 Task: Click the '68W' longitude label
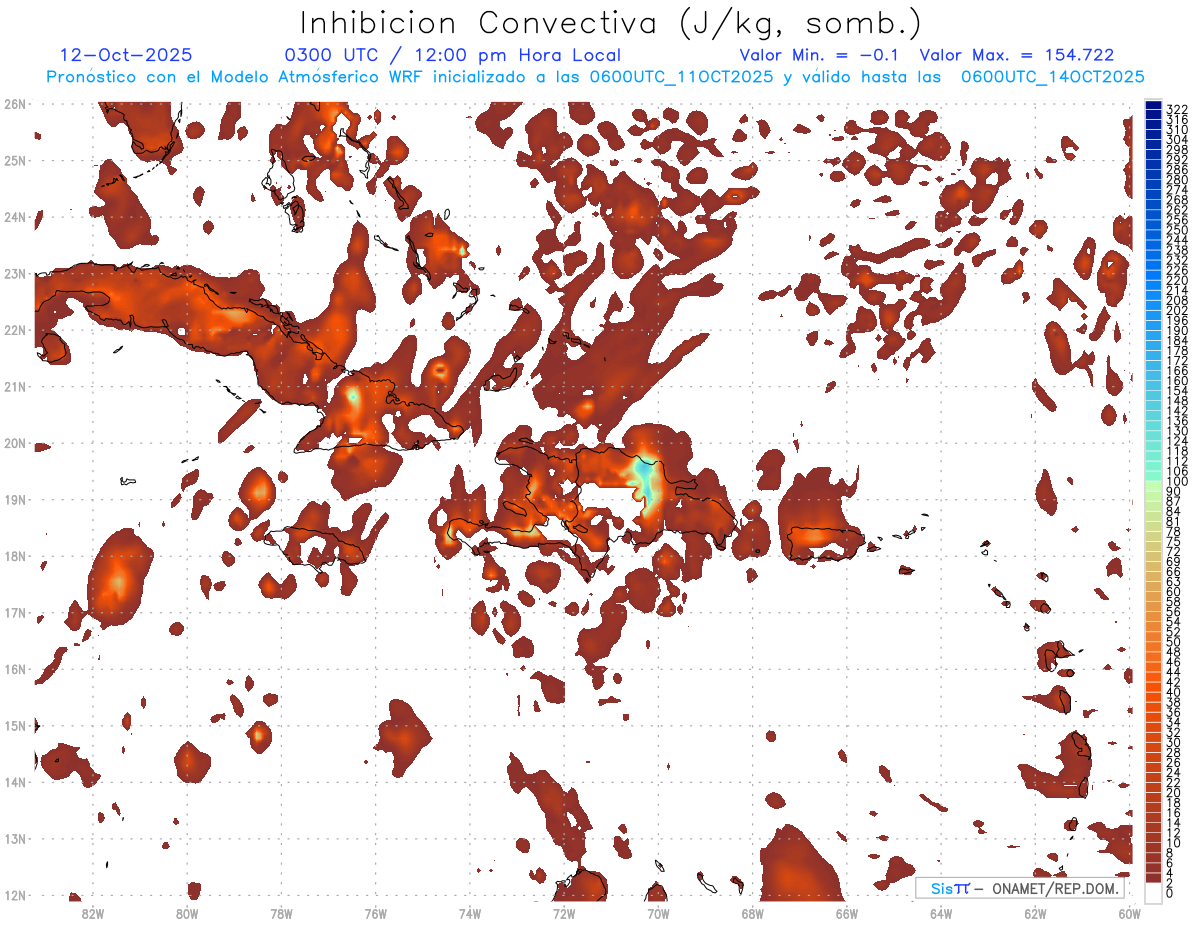tap(752, 913)
